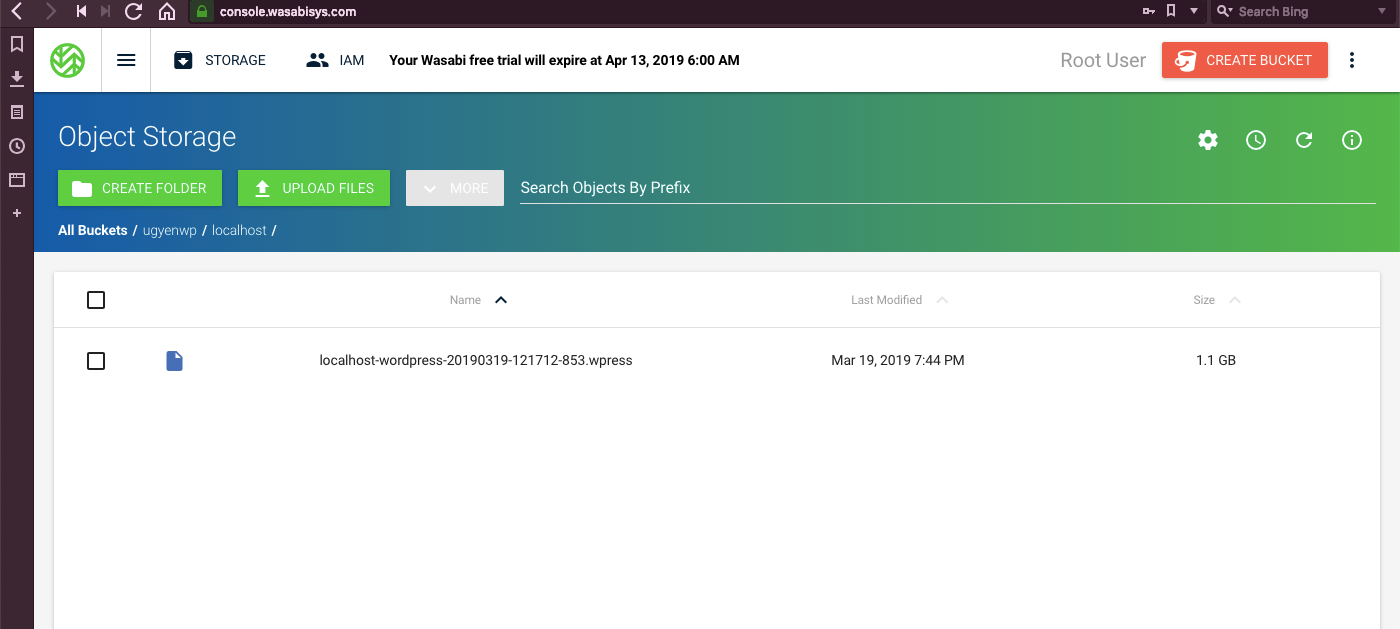The height and width of the screenshot is (629, 1400).
Task: Open the IAM section
Action: pyautogui.click(x=335, y=60)
